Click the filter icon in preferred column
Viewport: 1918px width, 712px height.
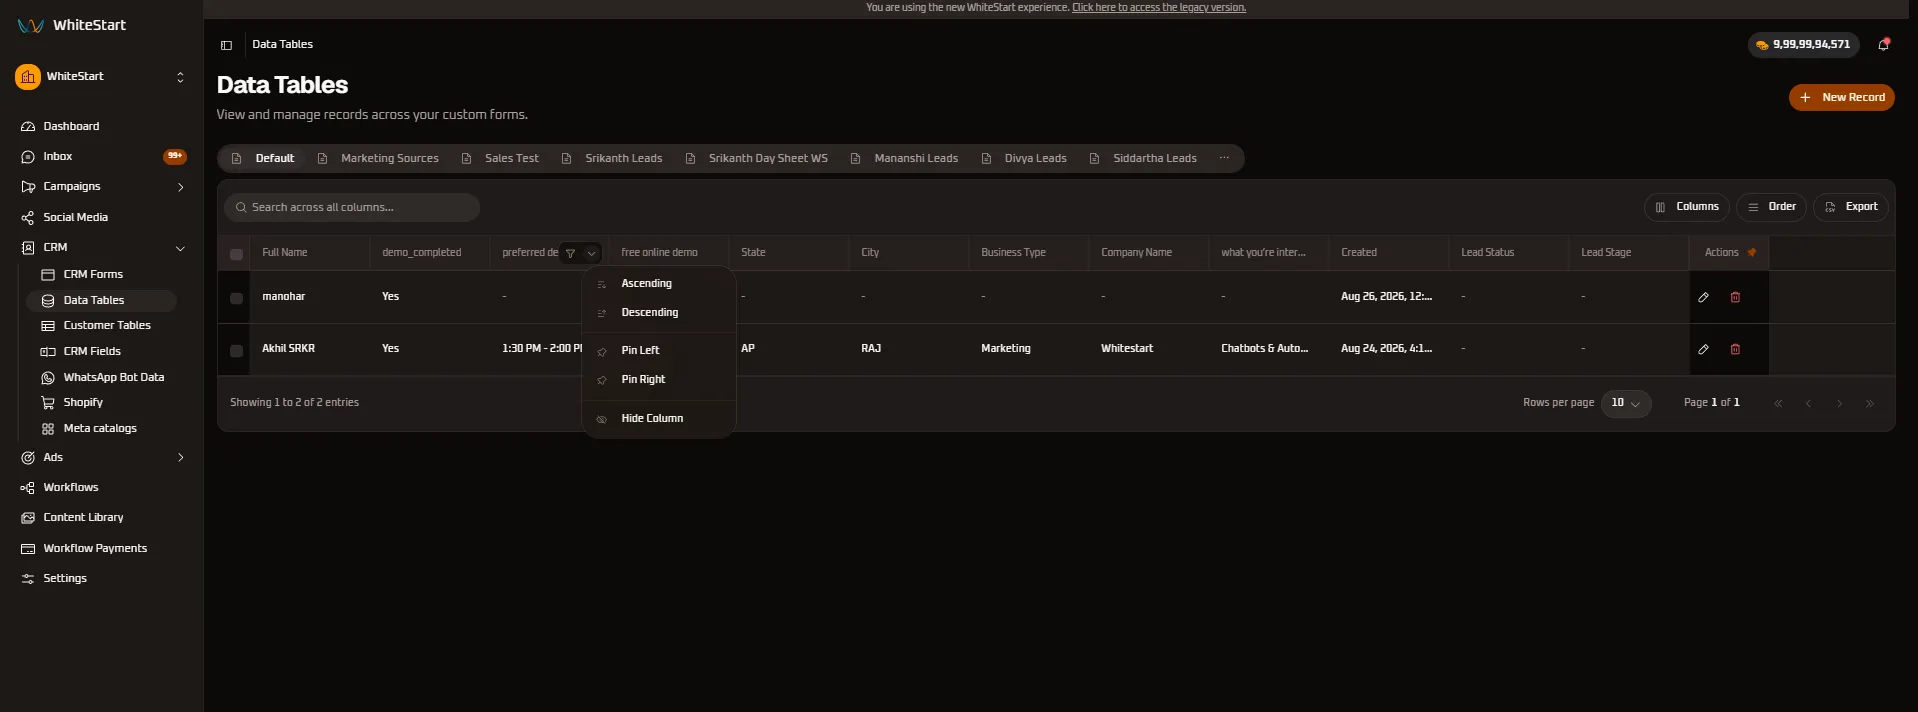pos(570,253)
